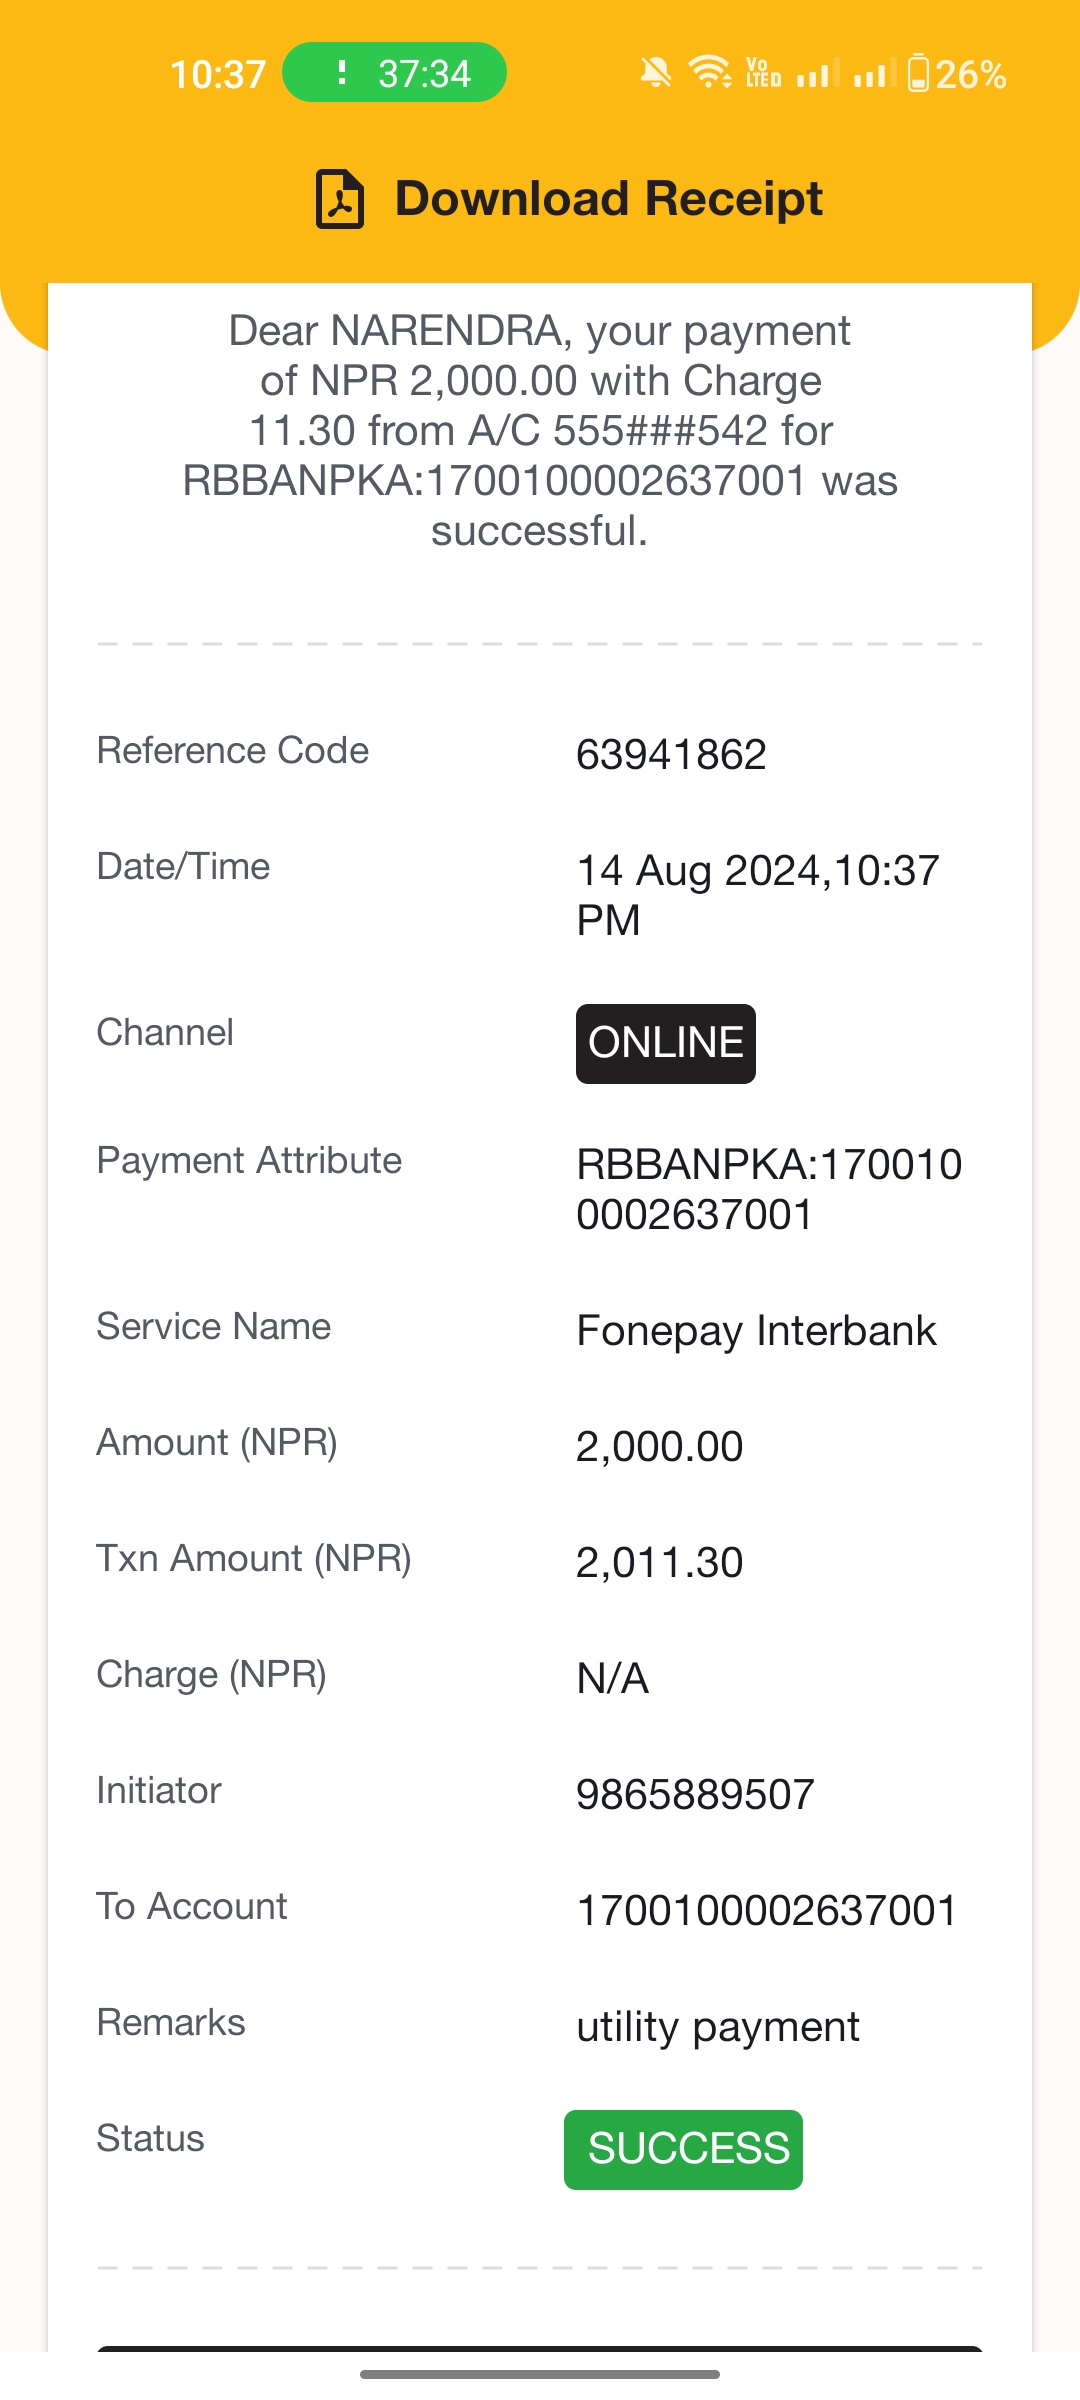
Task: Tap the PDF receipt icon
Action: 340,199
